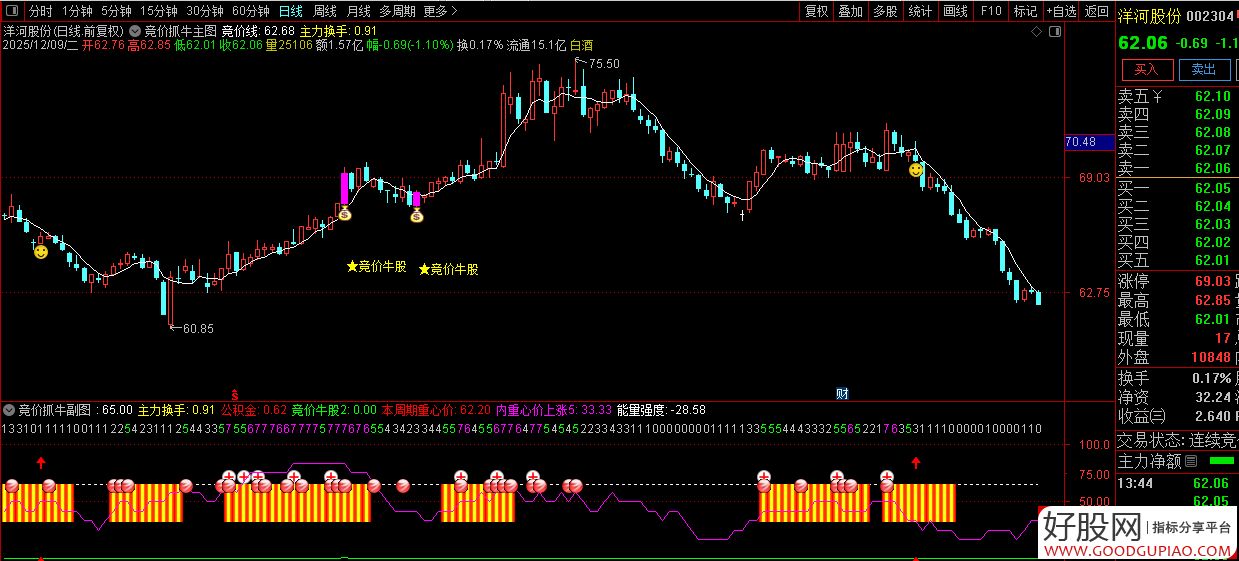The height and width of the screenshot is (561, 1239).
Task: Click the red $ marker on the timeline
Action: pyautogui.click(x=236, y=394)
